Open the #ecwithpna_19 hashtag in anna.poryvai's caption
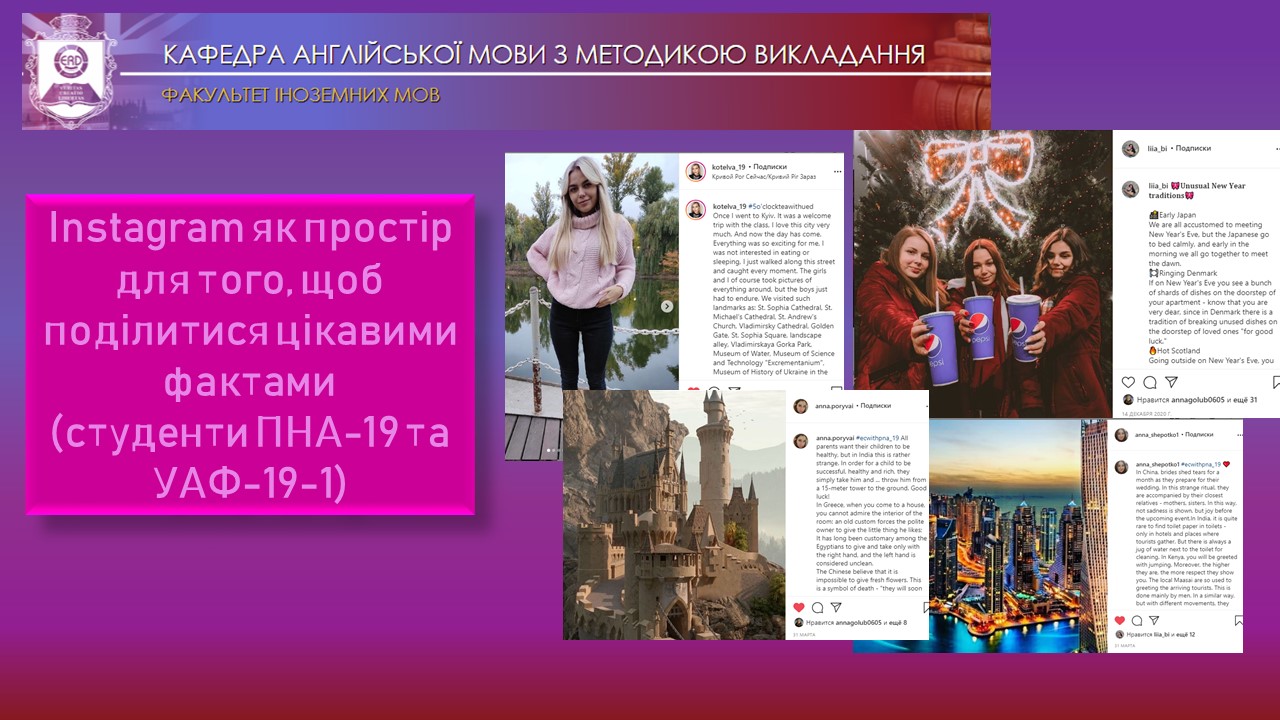This screenshot has width=1280, height=720. point(877,438)
